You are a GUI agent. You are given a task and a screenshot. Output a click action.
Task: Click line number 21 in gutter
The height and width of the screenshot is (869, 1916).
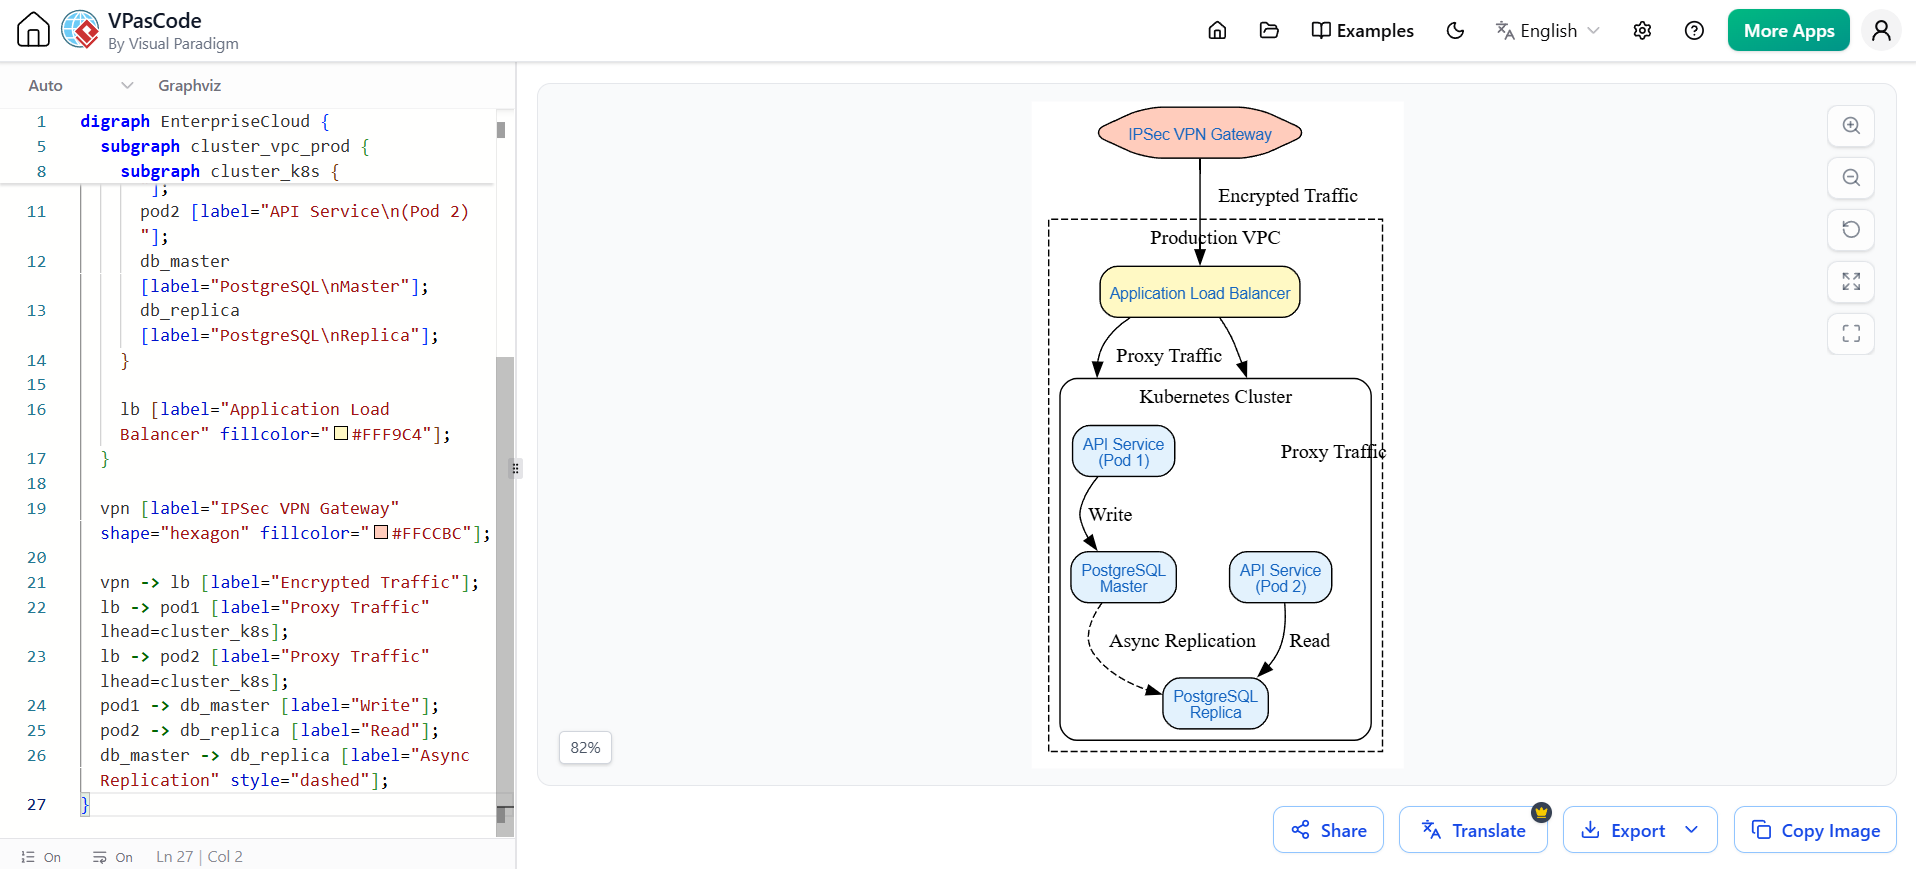tap(37, 582)
